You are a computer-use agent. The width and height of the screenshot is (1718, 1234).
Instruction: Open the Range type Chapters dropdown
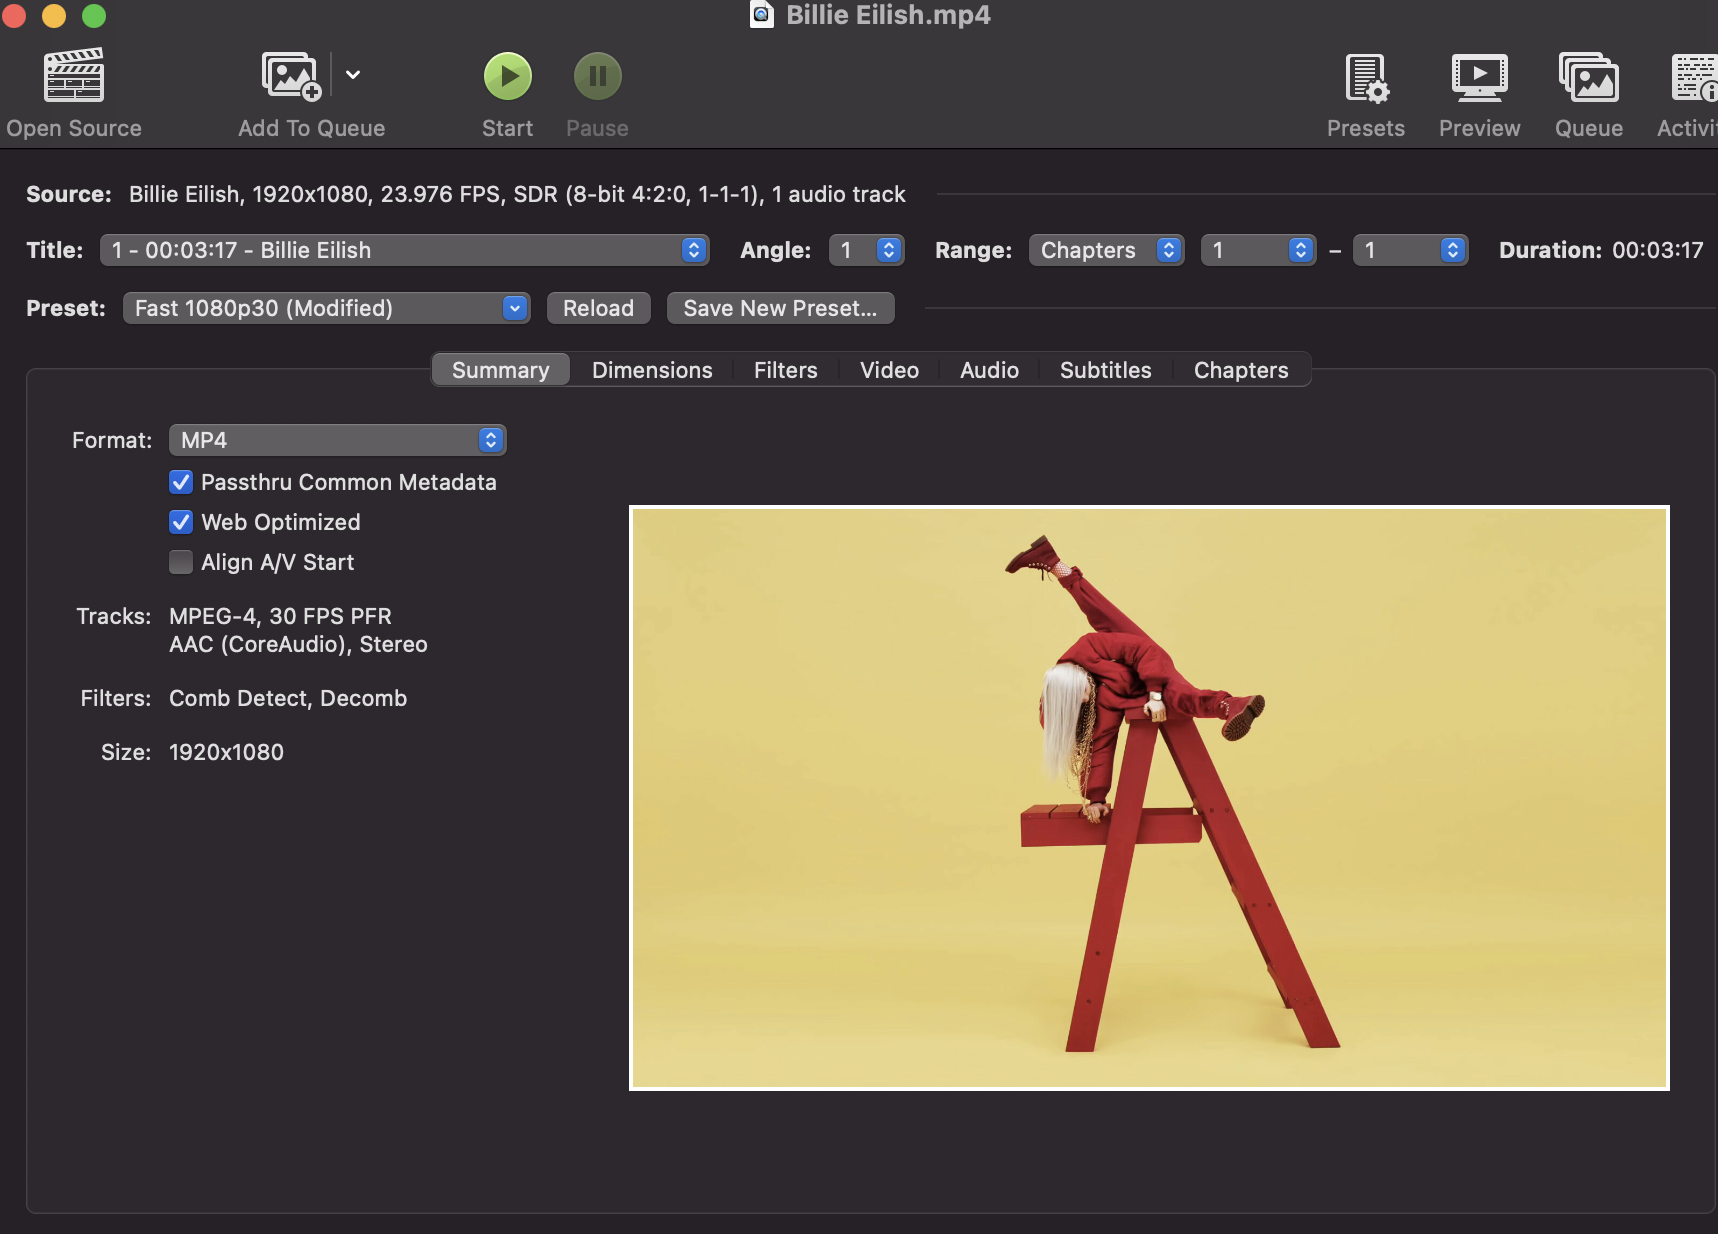click(1106, 250)
